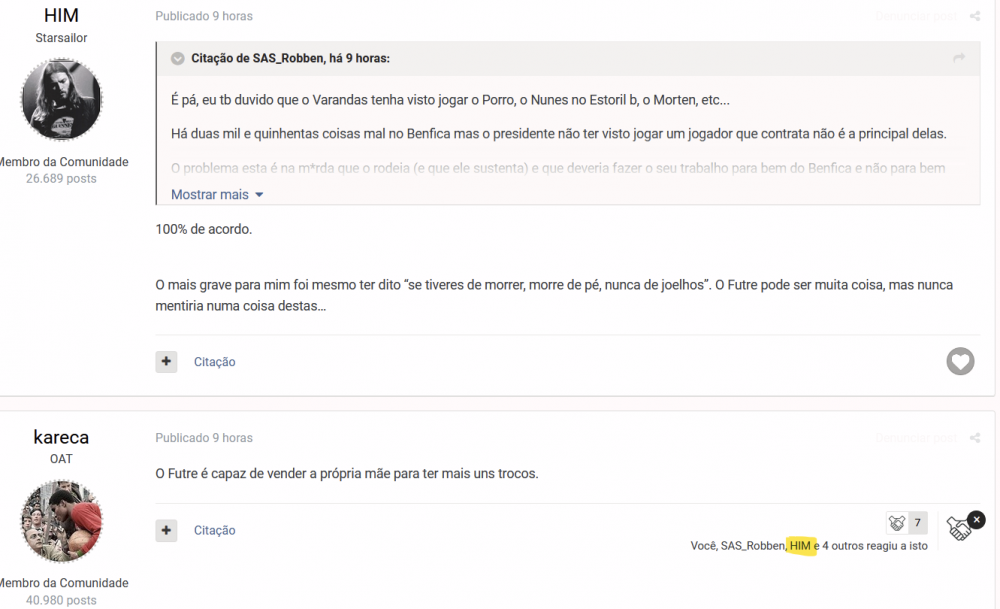
Task: Show the 7 reactions list
Action: click(x=918, y=523)
